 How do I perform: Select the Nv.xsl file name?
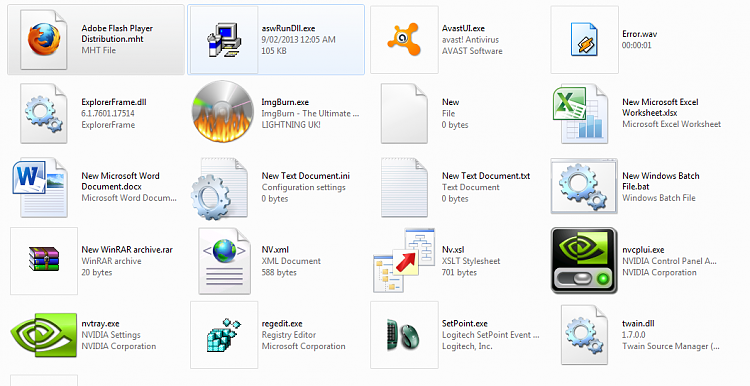click(453, 249)
